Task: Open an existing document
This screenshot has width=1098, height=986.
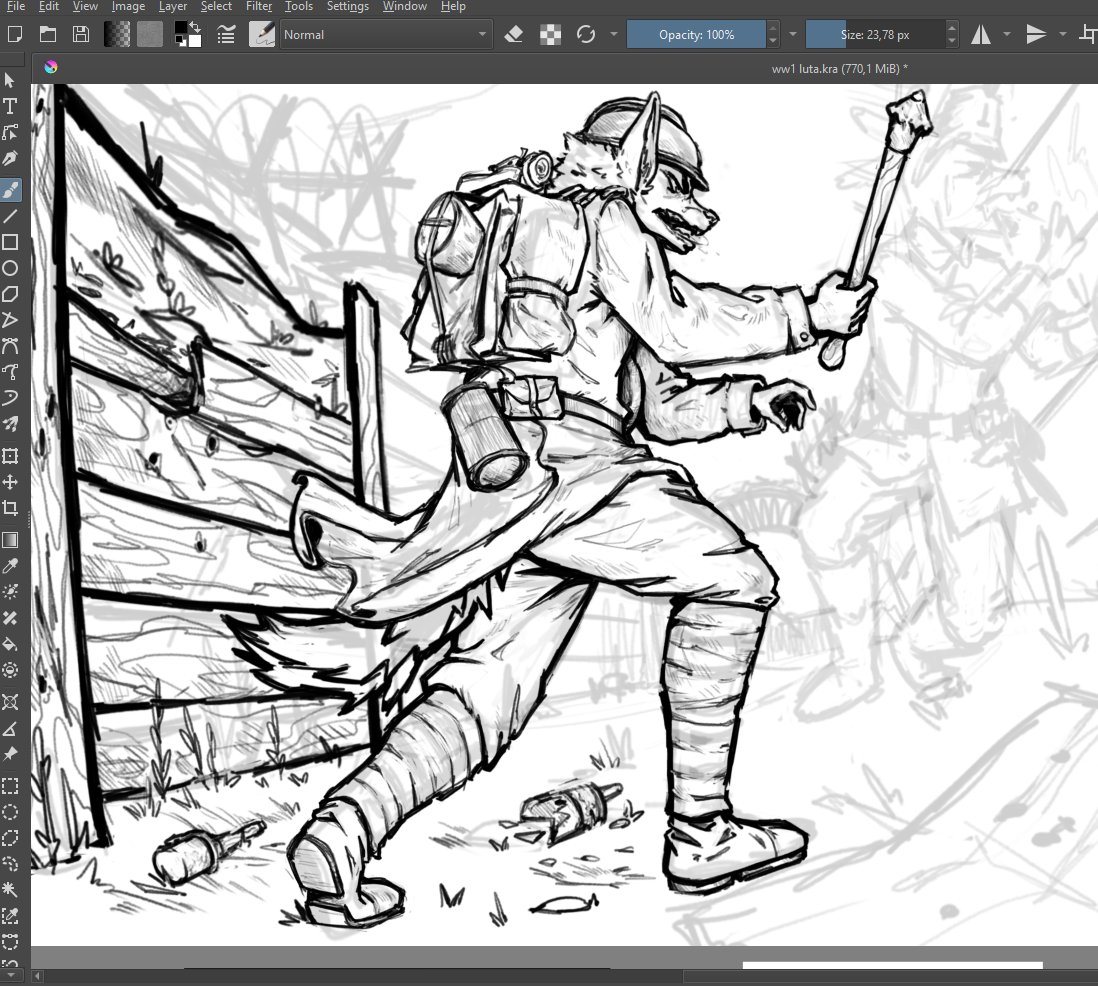Action: (48, 34)
